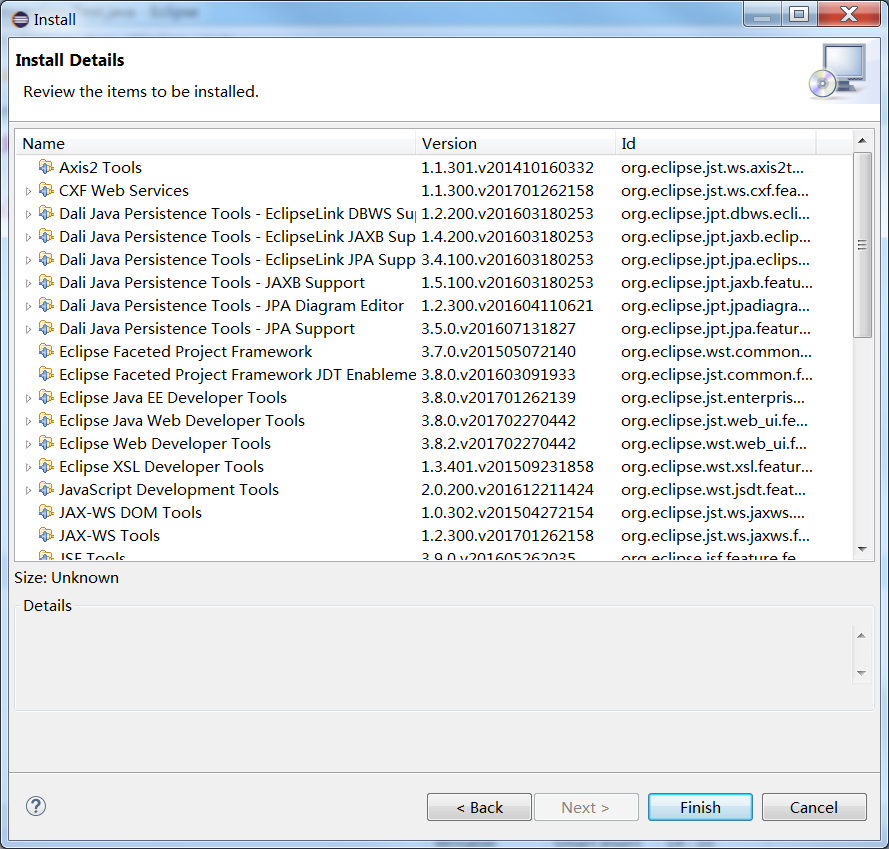Click the icon of the EclipseLink JPA row
Screen dimensions: 889x849
[46, 259]
